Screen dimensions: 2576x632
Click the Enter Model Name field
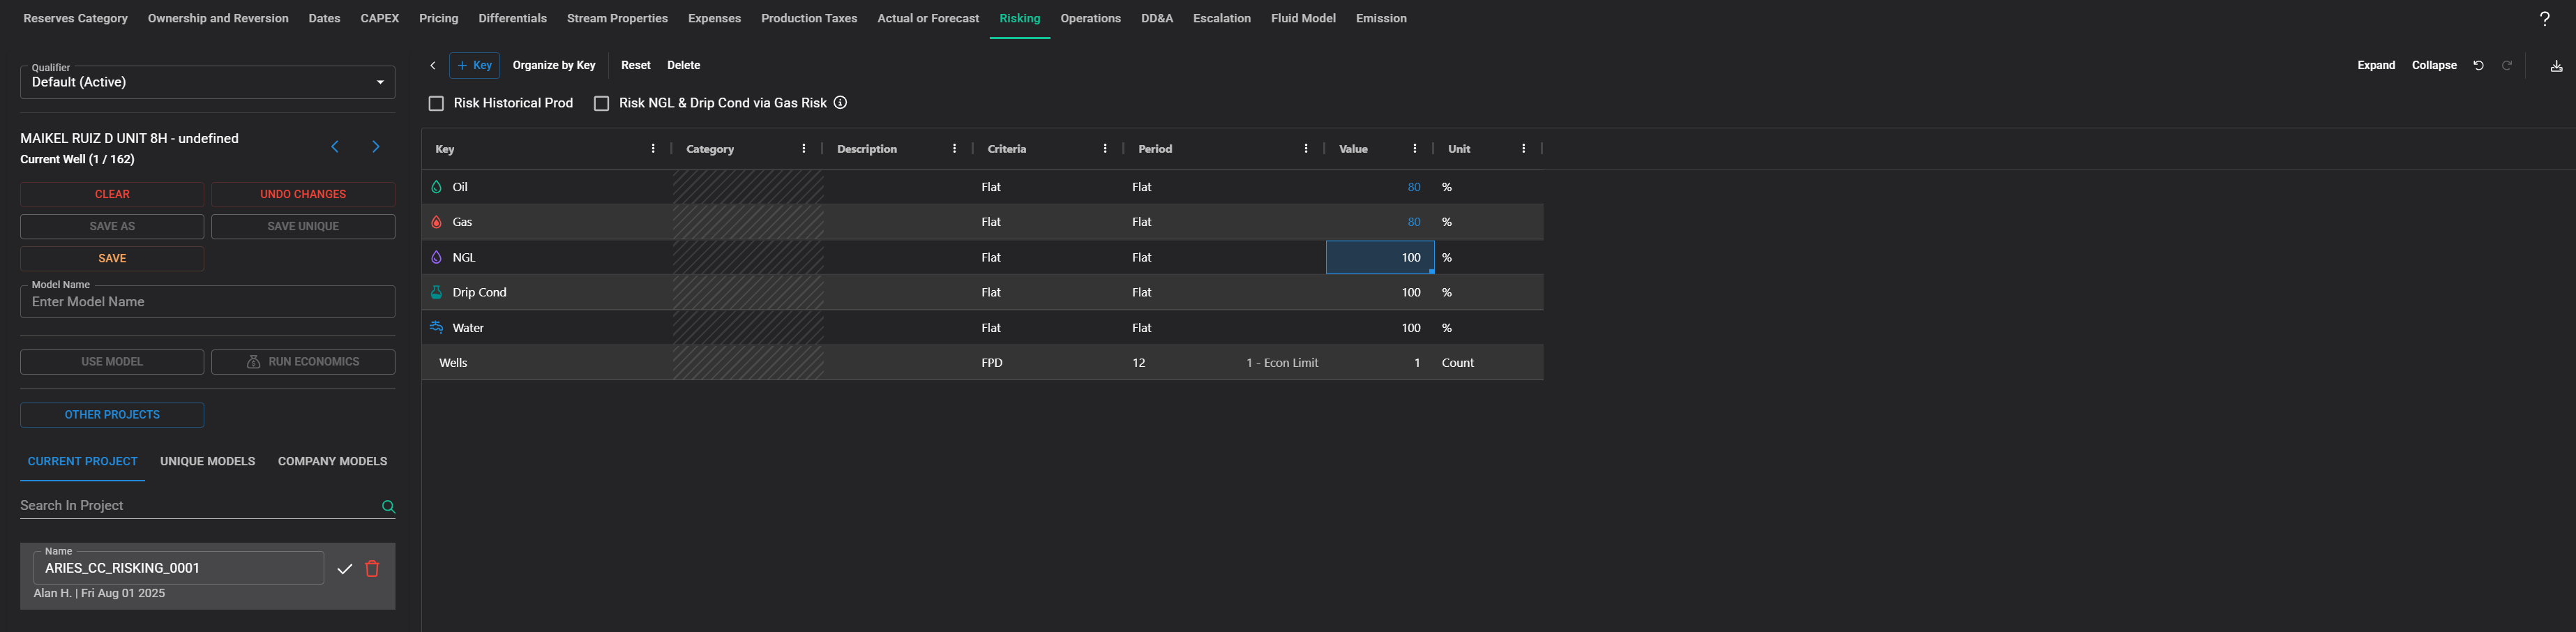pyautogui.click(x=207, y=302)
